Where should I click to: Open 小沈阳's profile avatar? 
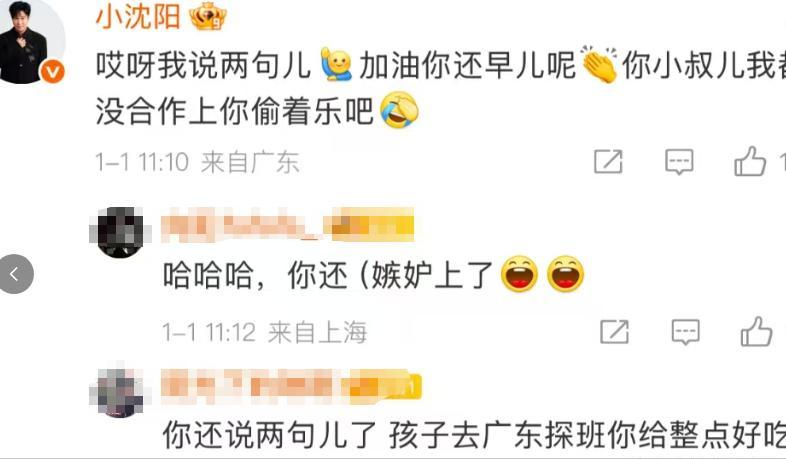[31, 43]
